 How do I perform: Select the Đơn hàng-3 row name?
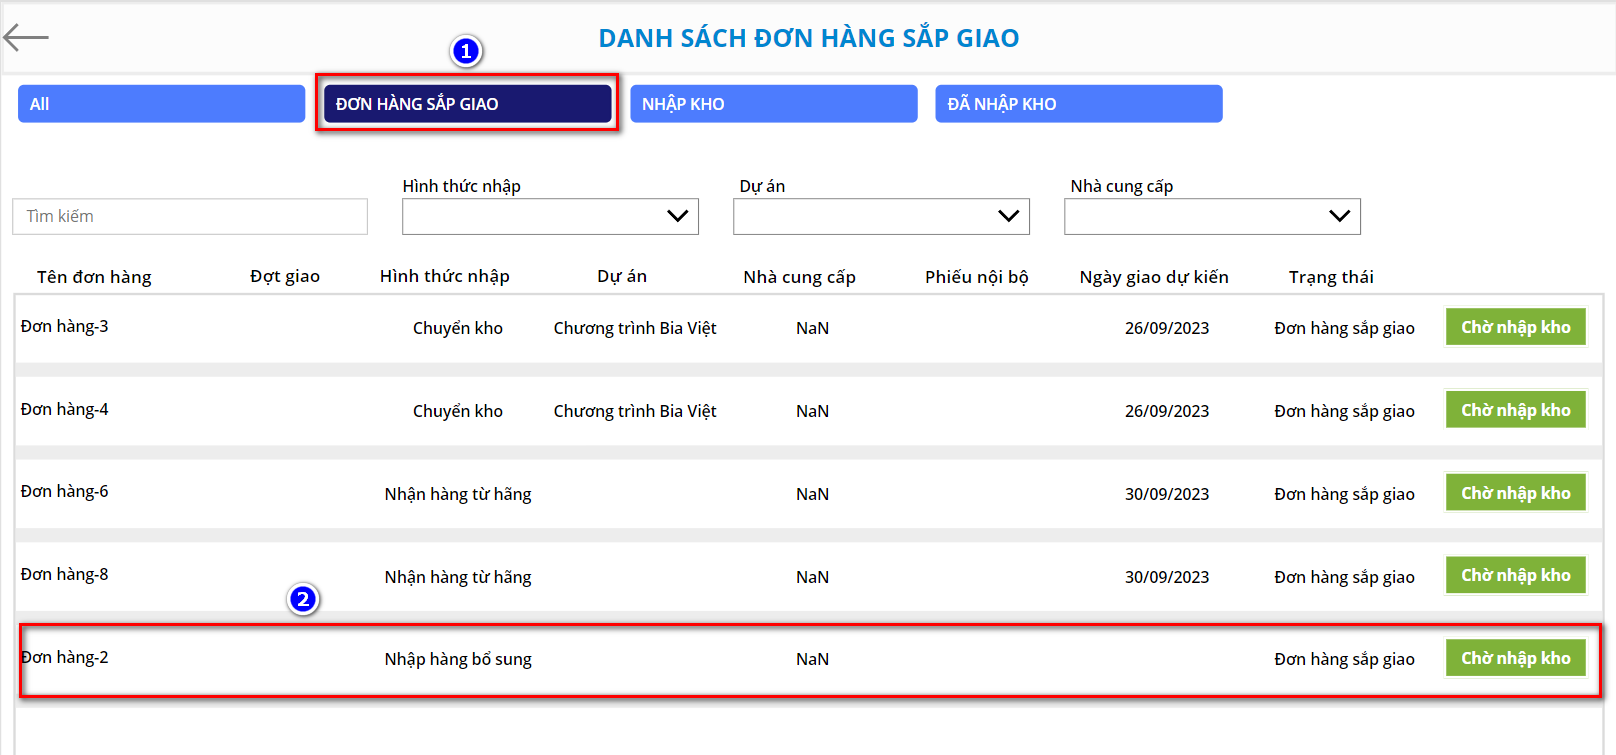coord(65,327)
